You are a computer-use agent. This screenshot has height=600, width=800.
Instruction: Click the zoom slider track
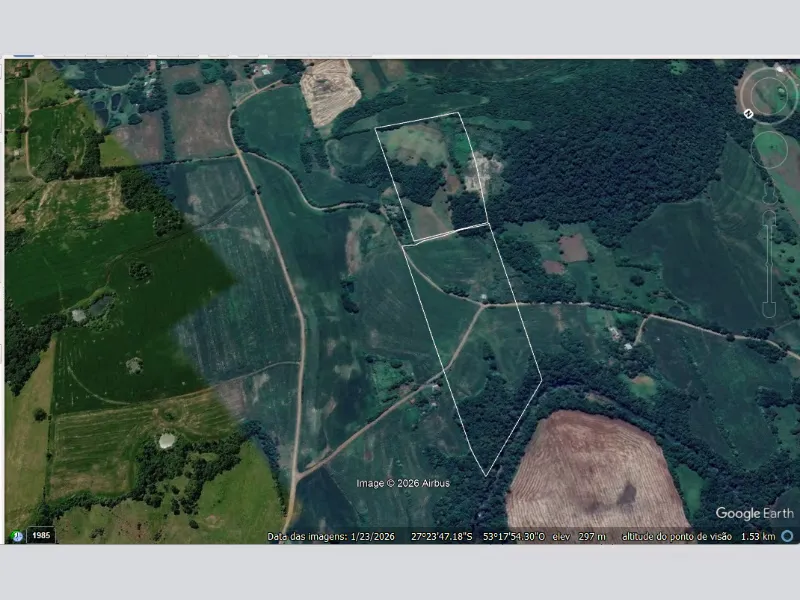click(769, 265)
